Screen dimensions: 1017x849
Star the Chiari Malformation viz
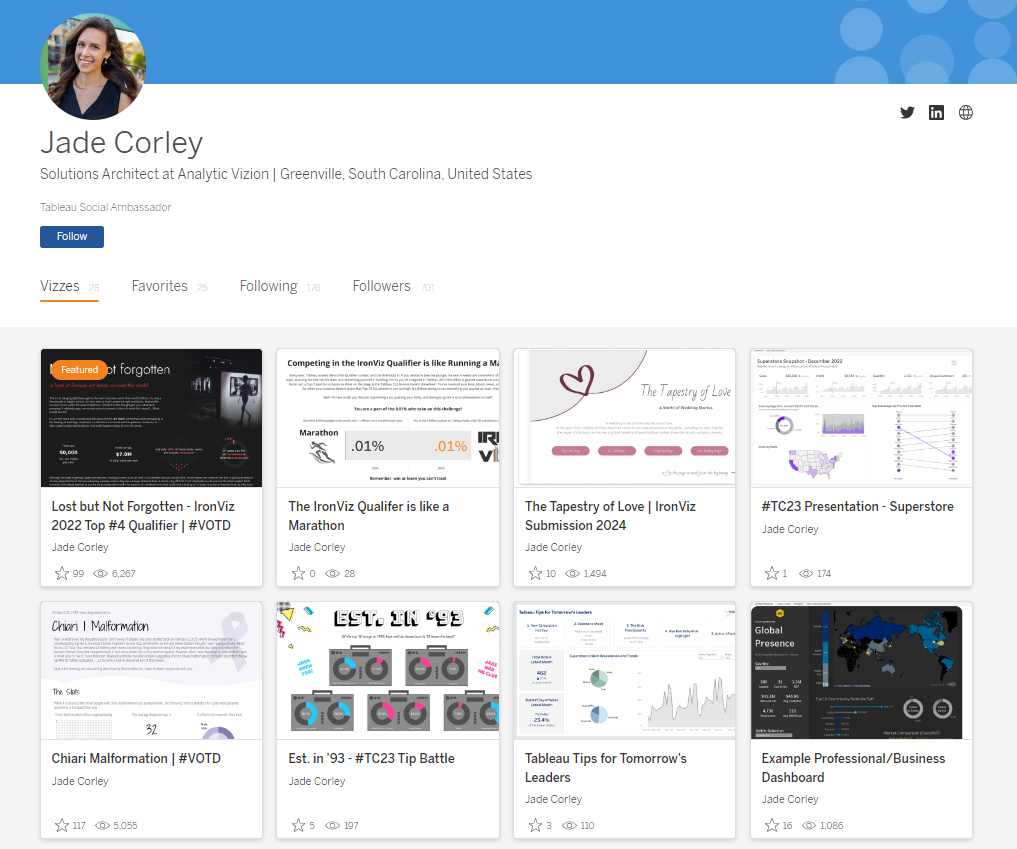(x=60, y=826)
